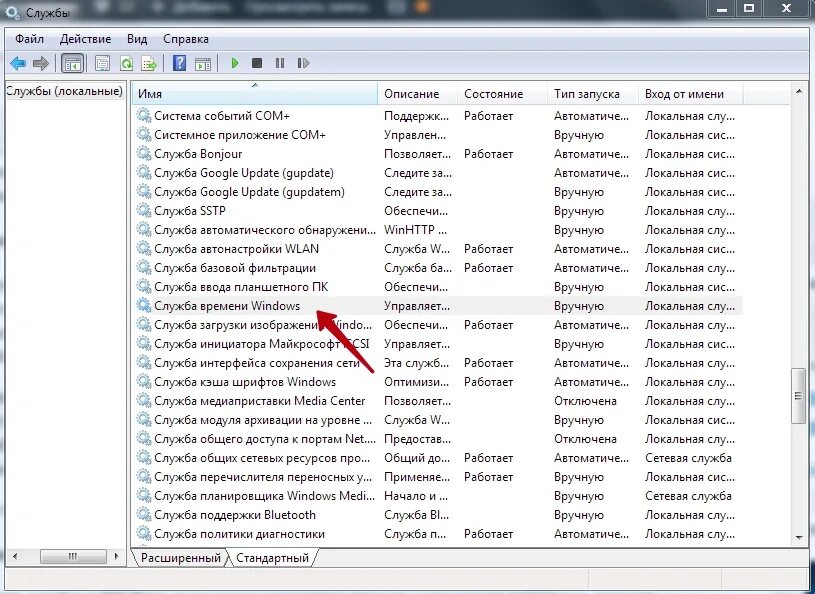Select Службы (локальные) in the tree
The image size is (815, 594).
(64, 91)
